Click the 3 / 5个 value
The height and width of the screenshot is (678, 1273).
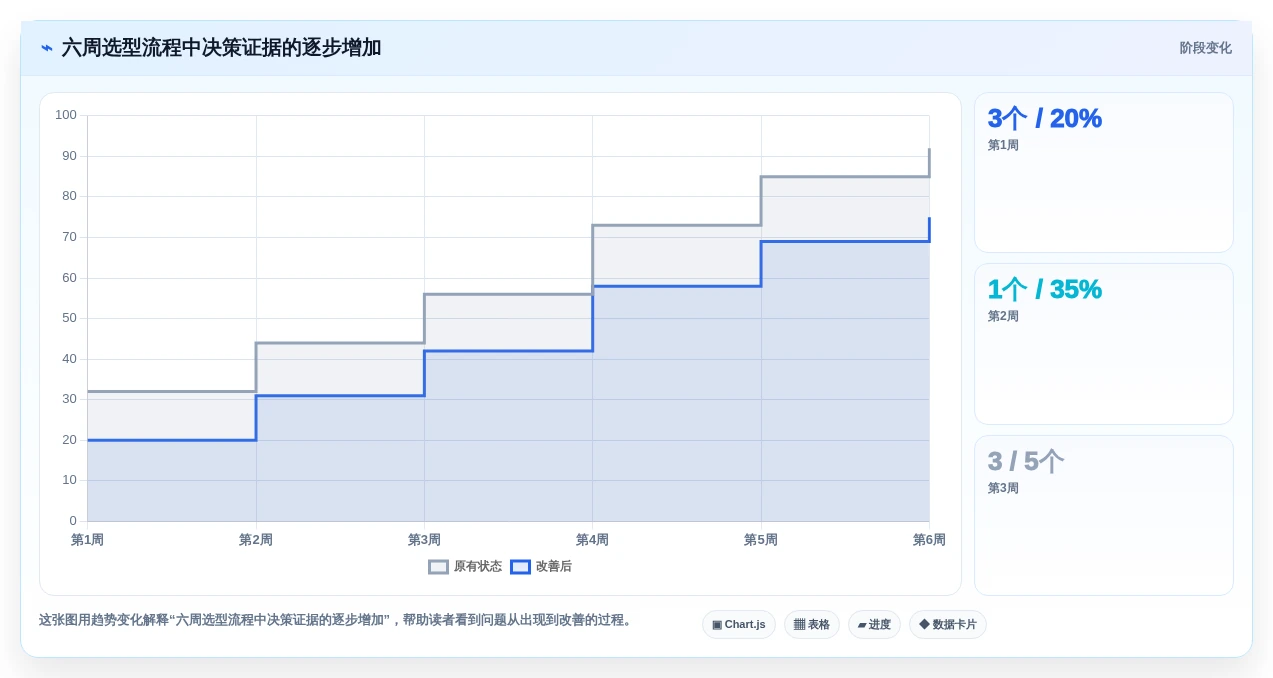pos(1025,461)
